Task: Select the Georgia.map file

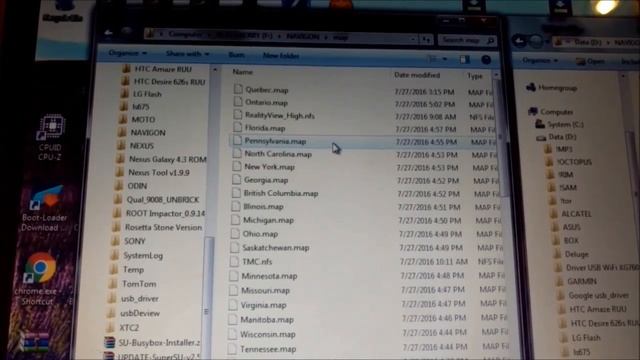Action: pos(266,180)
